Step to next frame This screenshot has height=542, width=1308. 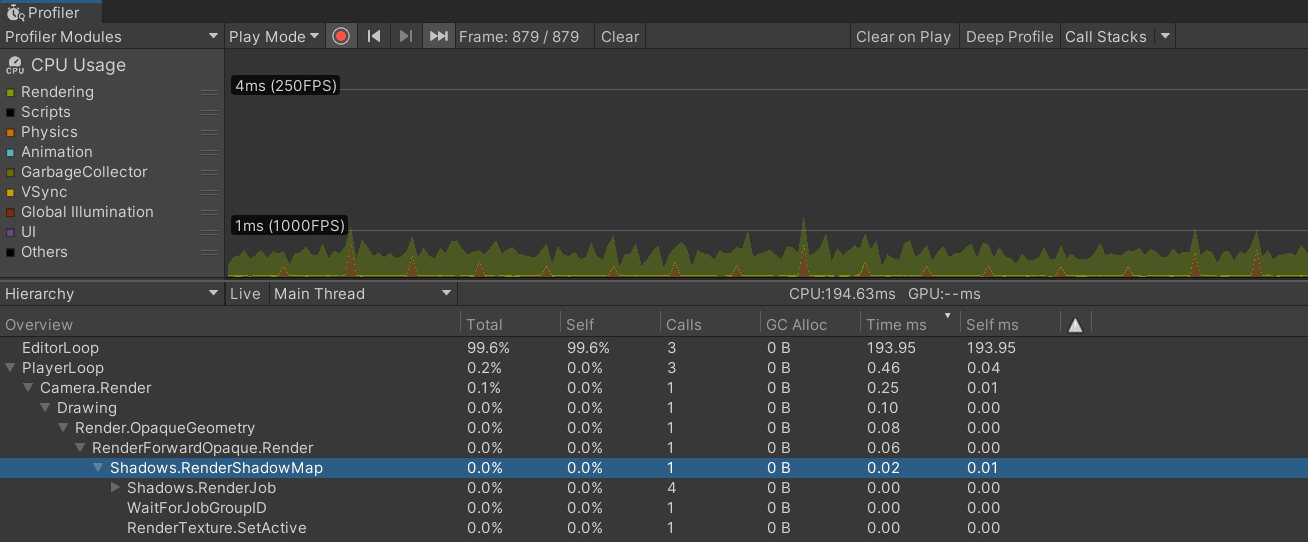(405, 36)
